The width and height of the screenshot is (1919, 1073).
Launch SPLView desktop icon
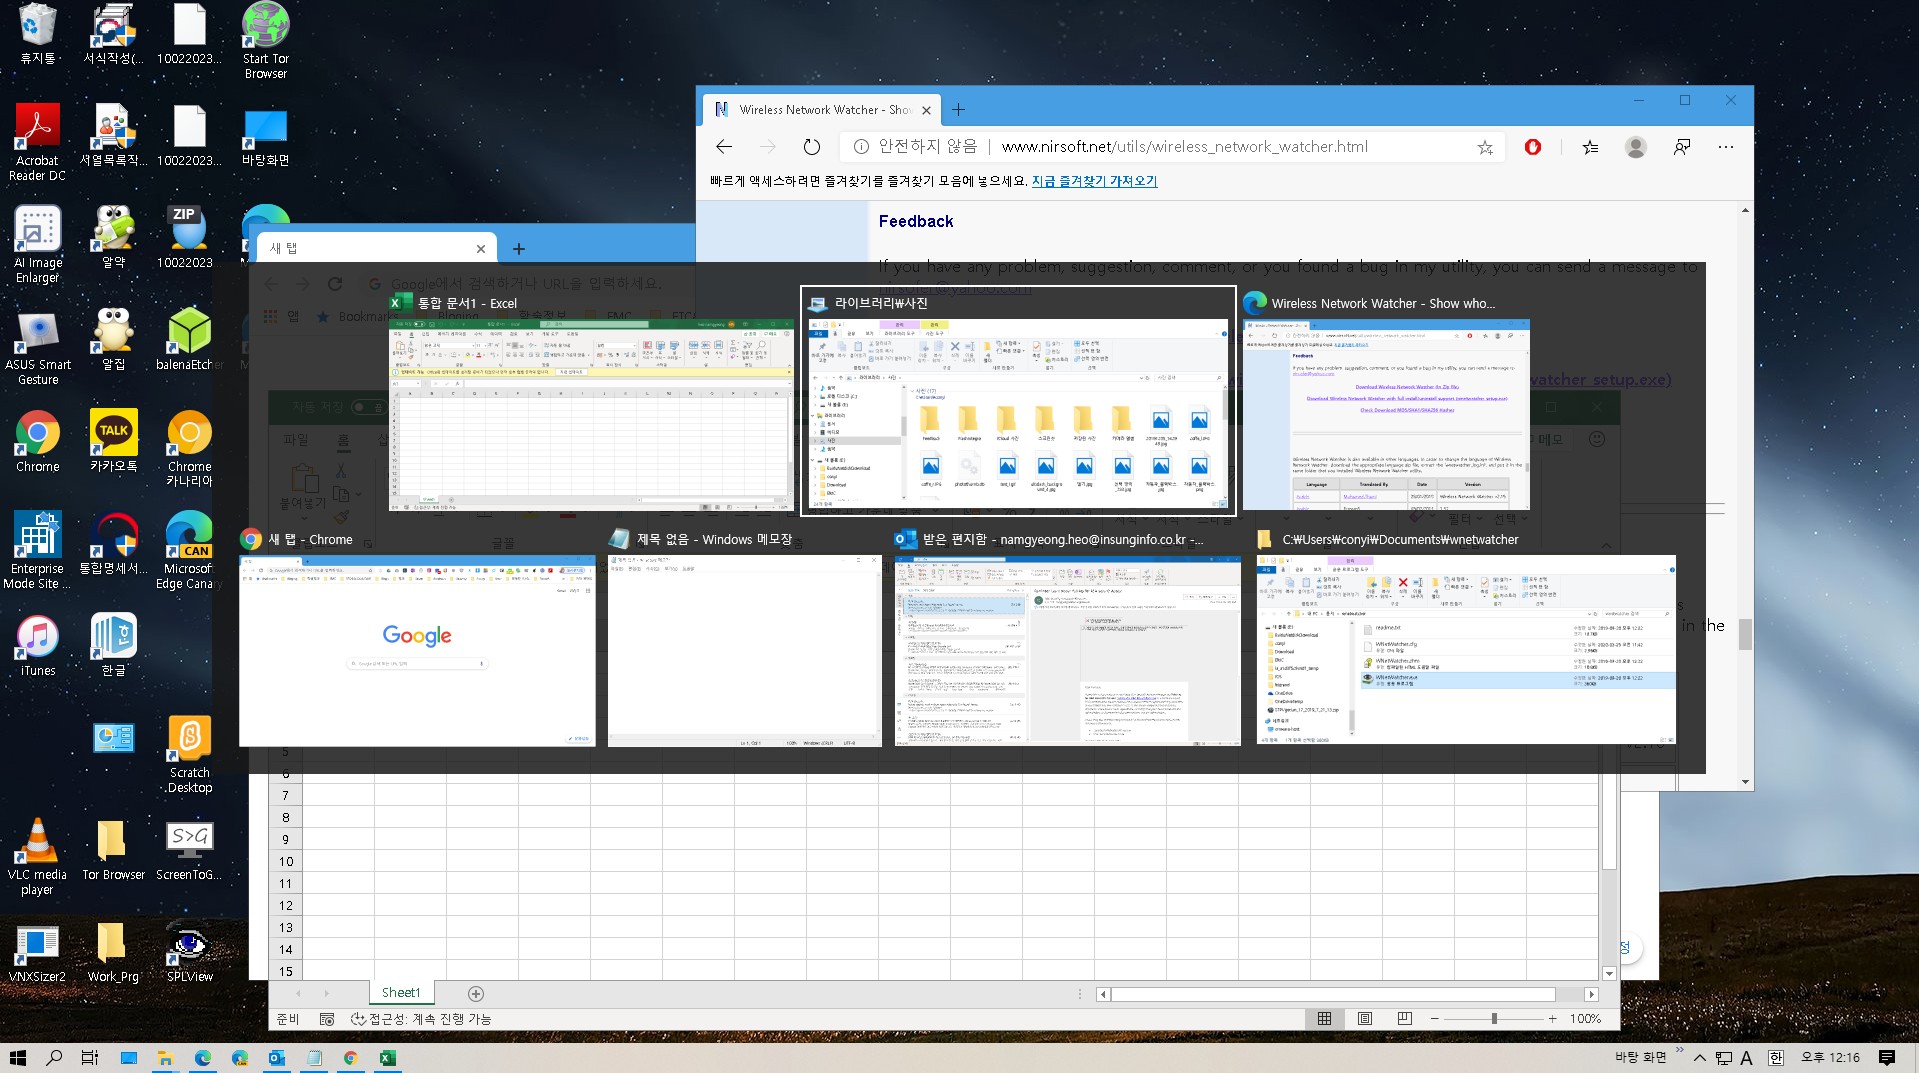click(190, 952)
